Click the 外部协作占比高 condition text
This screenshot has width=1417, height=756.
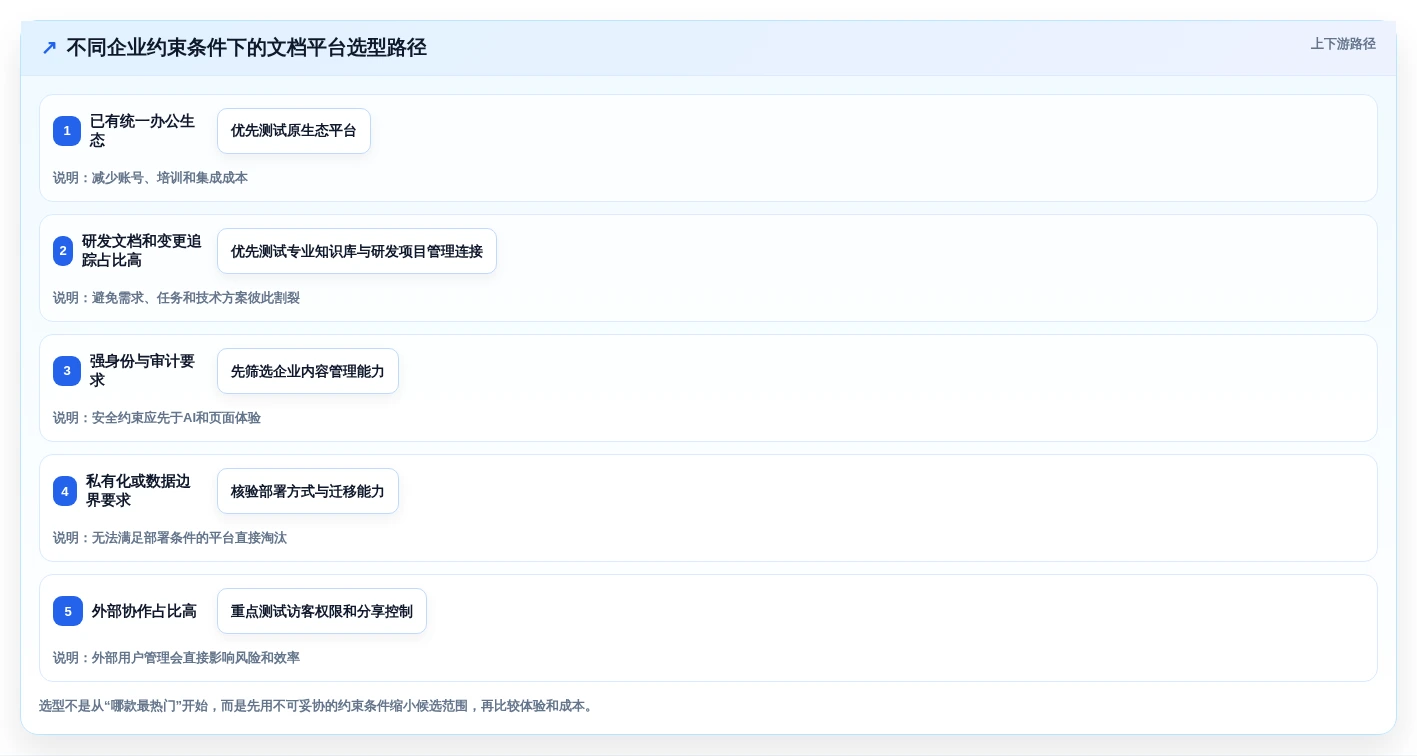tap(144, 611)
